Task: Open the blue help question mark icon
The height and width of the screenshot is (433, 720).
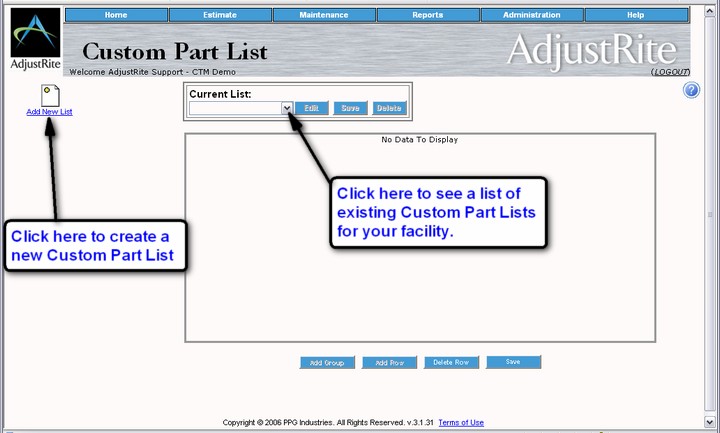Action: pos(691,90)
